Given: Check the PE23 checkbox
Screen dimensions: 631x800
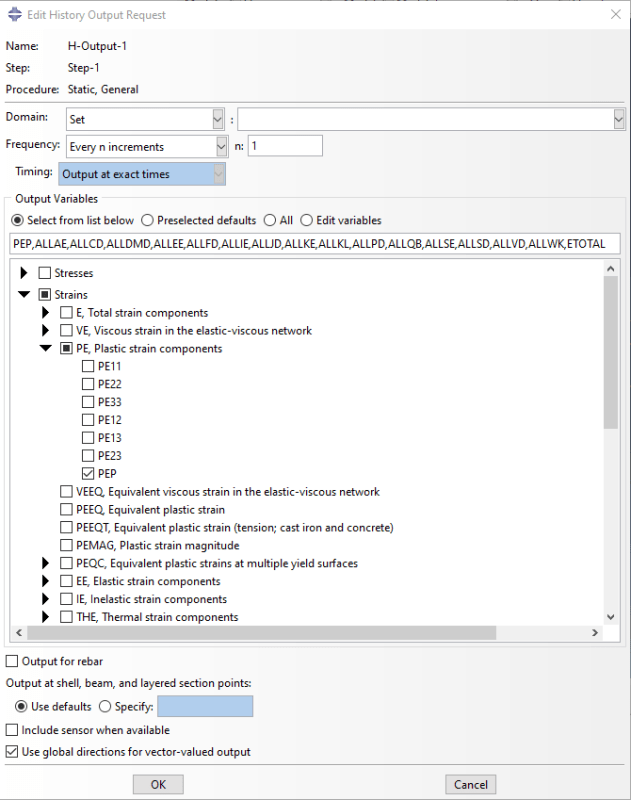Looking at the screenshot, I should [88, 455].
